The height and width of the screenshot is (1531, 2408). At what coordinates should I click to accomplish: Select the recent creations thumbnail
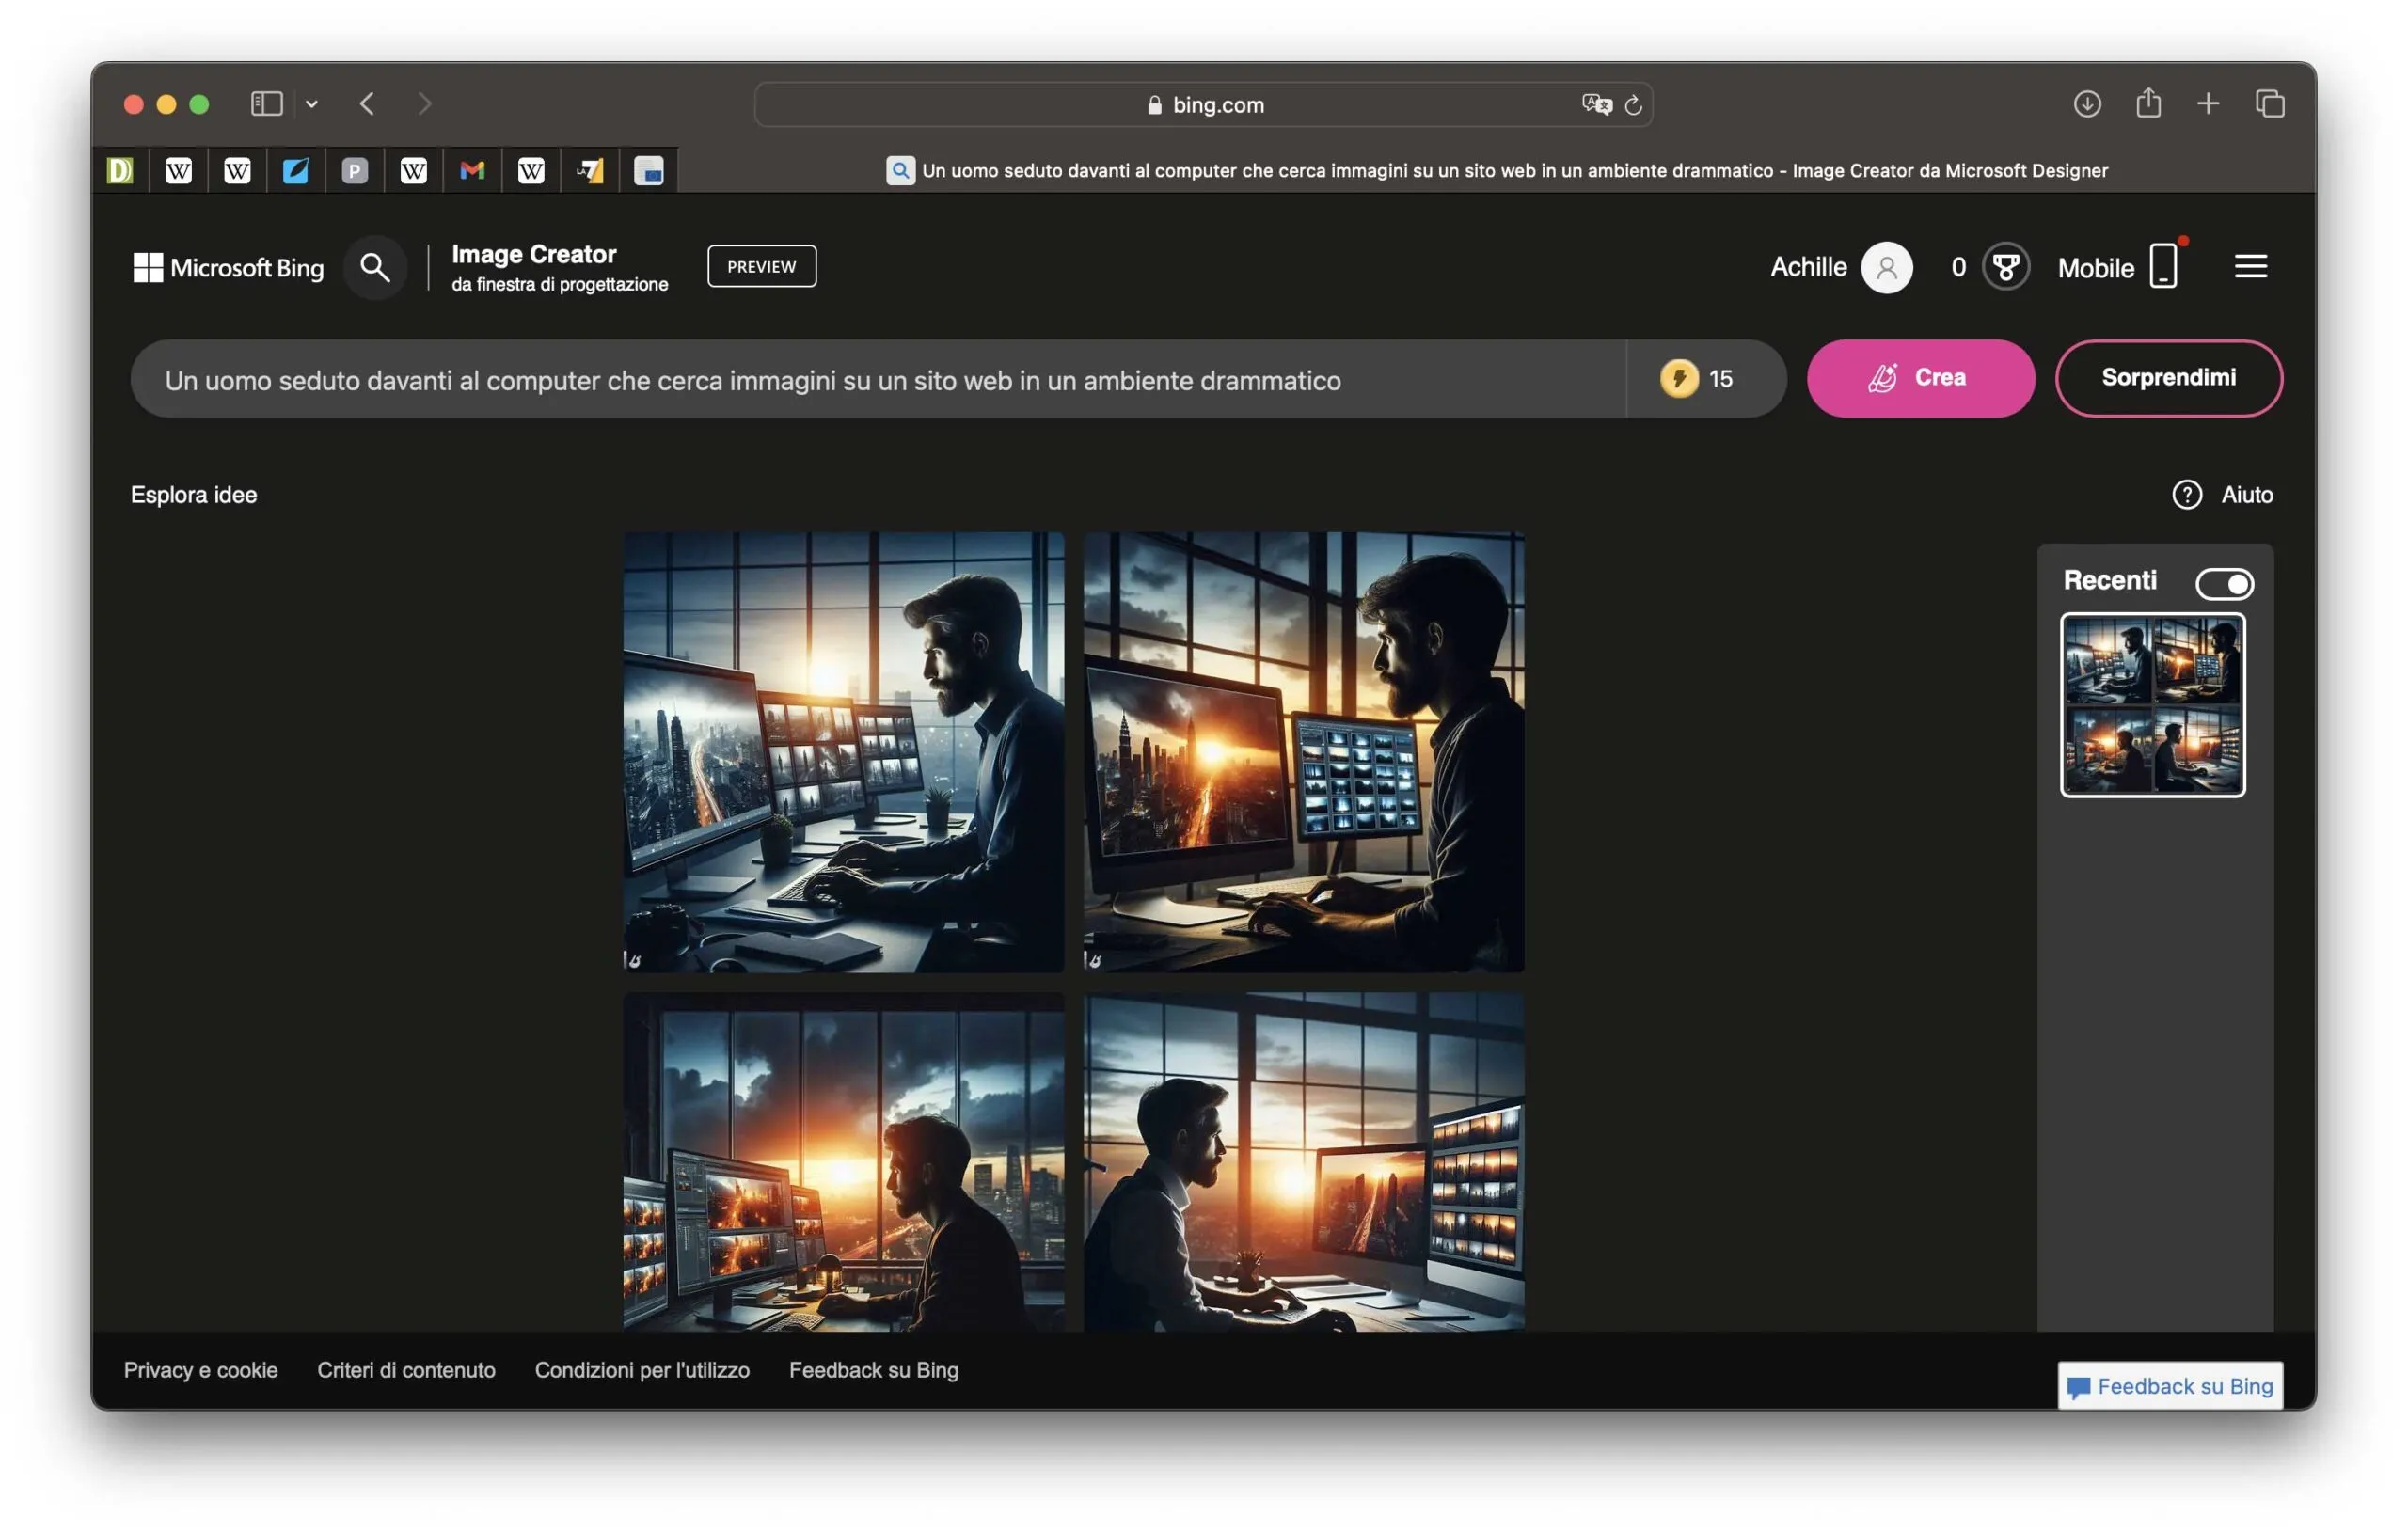click(2152, 705)
